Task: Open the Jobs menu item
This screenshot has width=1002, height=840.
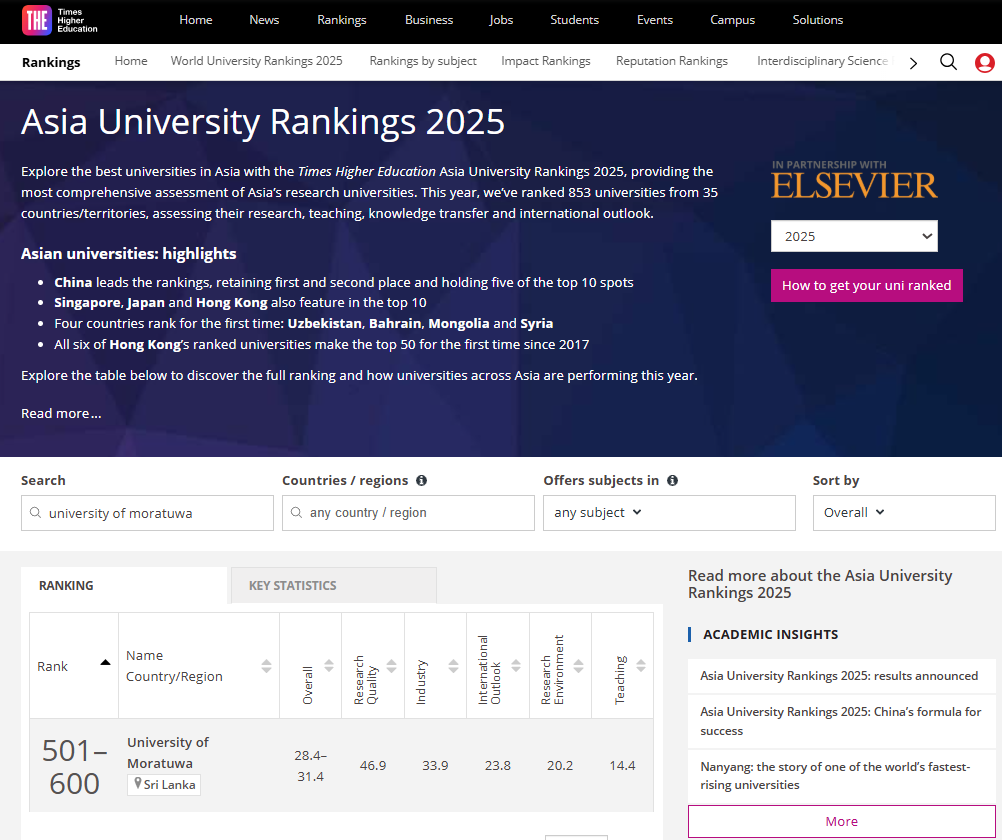Action: pyautogui.click(x=501, y=20)
